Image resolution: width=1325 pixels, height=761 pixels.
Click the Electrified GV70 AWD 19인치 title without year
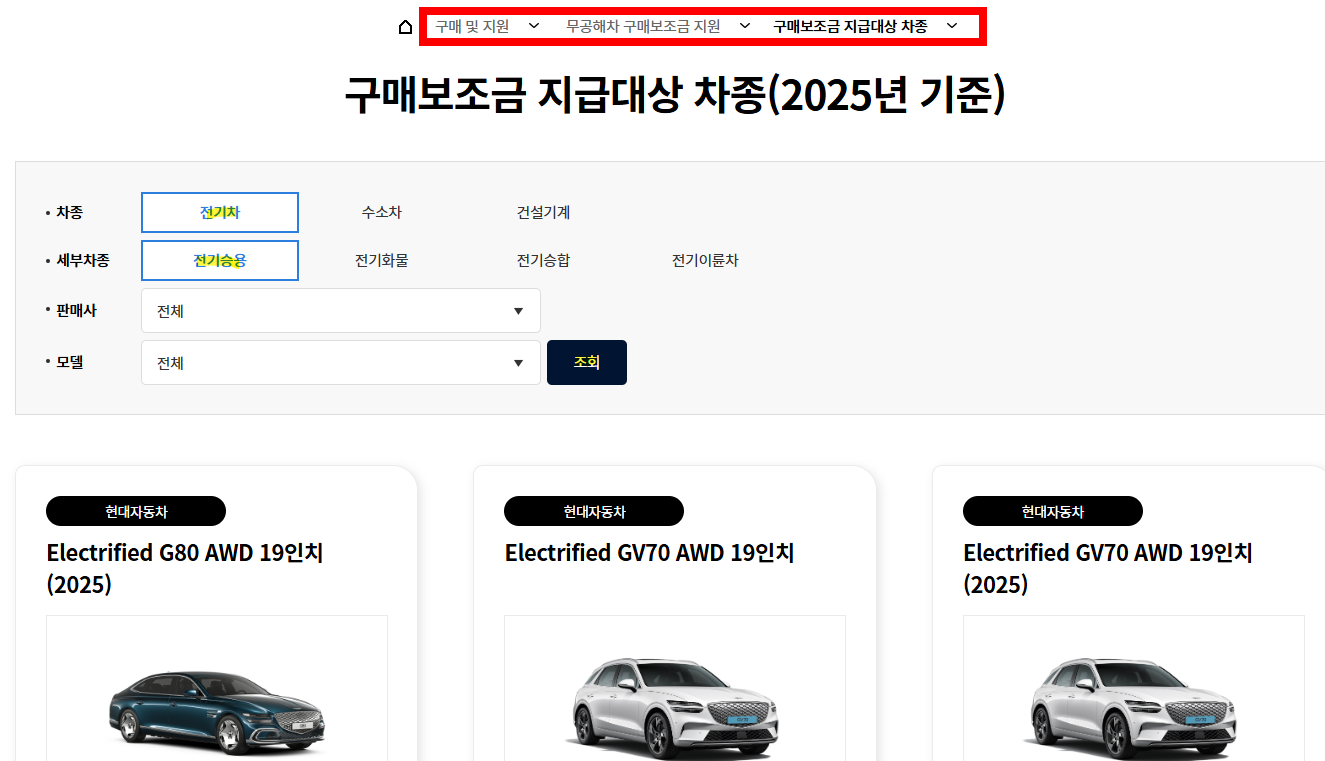649,553
